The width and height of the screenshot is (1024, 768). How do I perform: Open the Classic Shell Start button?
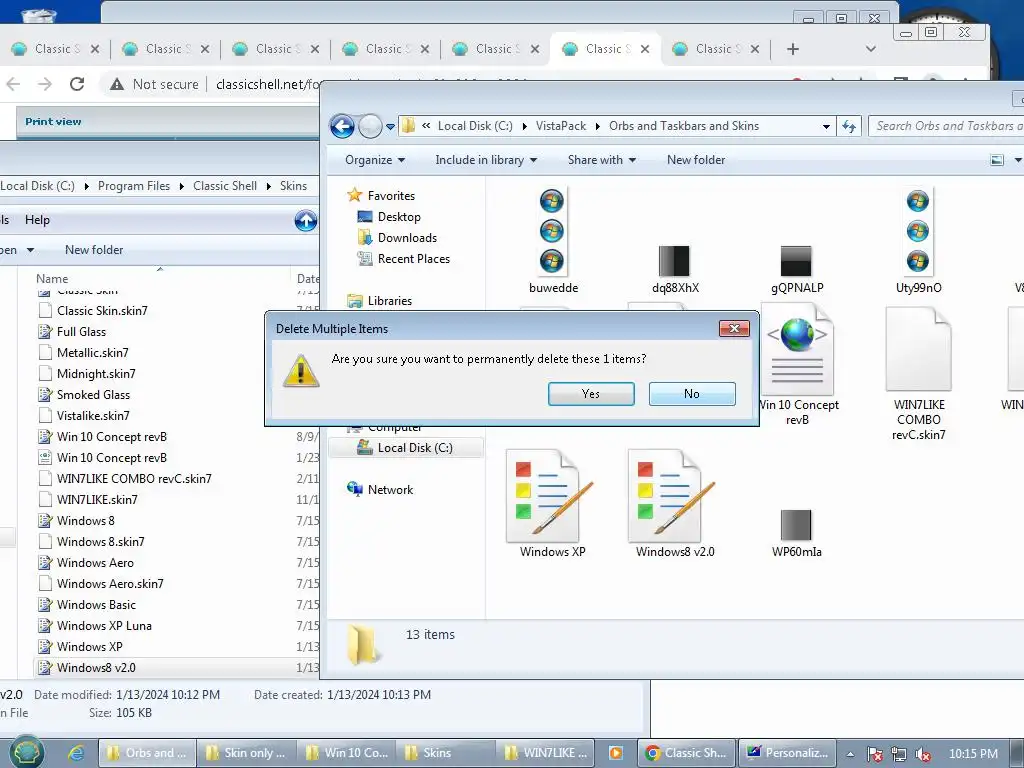pos(25,752)
